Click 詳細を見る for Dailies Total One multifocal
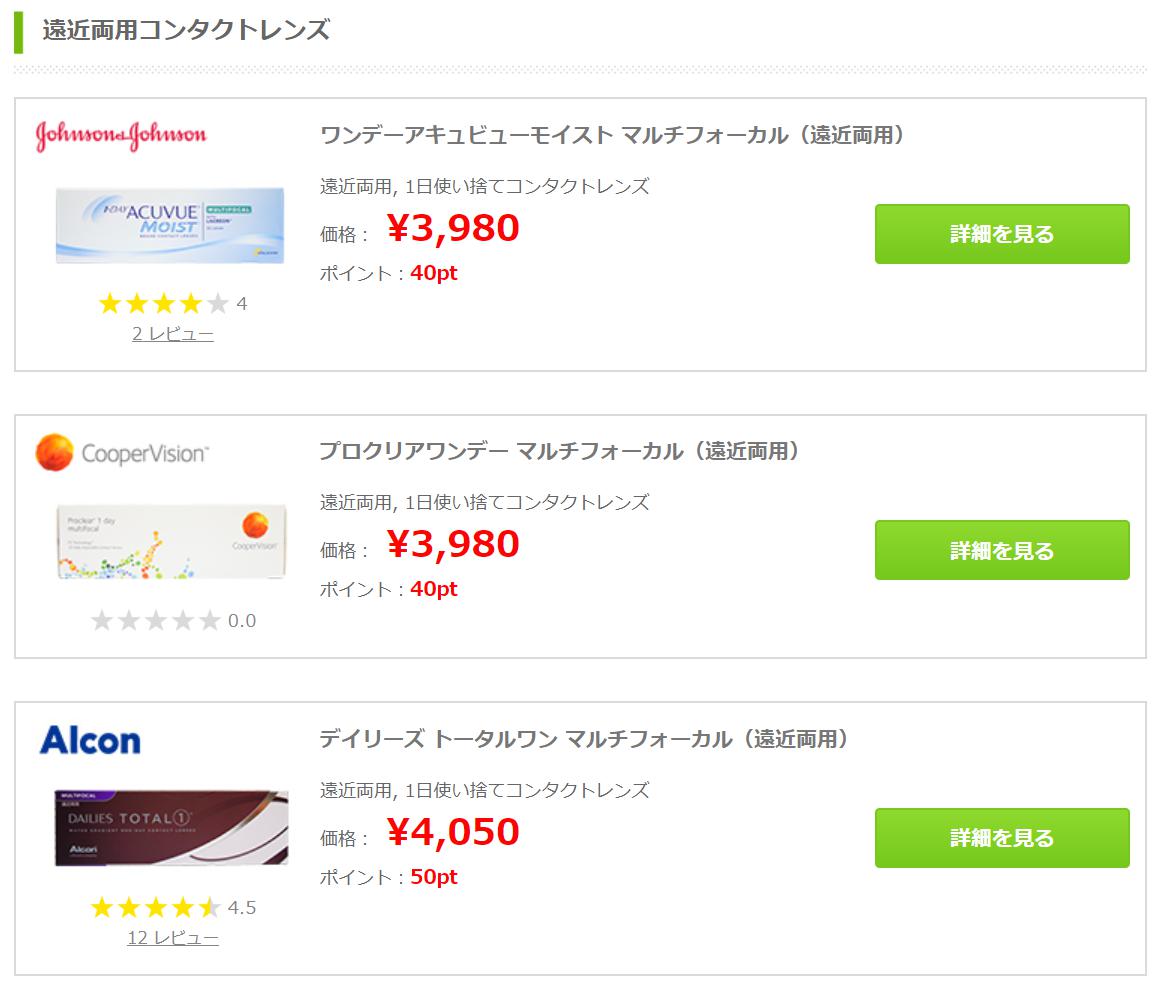 tap(1002, 838)
